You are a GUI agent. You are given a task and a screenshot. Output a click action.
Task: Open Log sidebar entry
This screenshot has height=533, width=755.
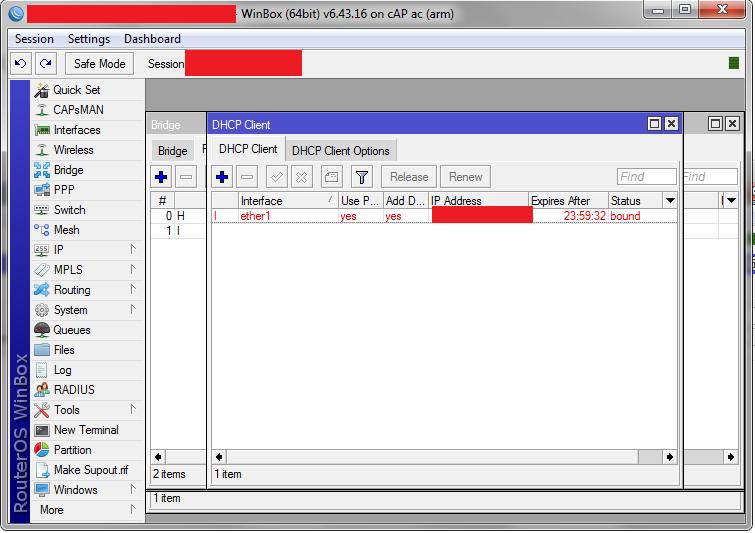coord(88,370)
